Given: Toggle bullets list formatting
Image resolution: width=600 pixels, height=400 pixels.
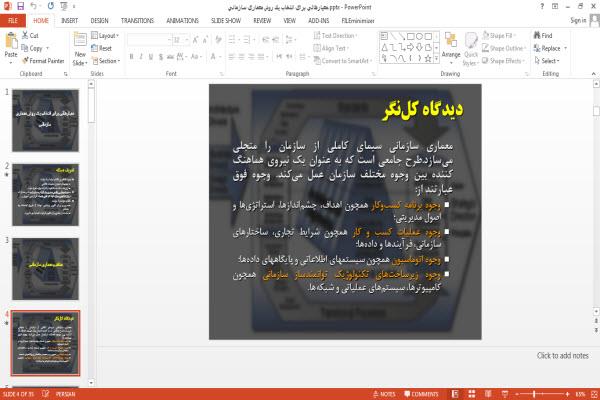Looking at the screenshot, I should tap(233, 39).
